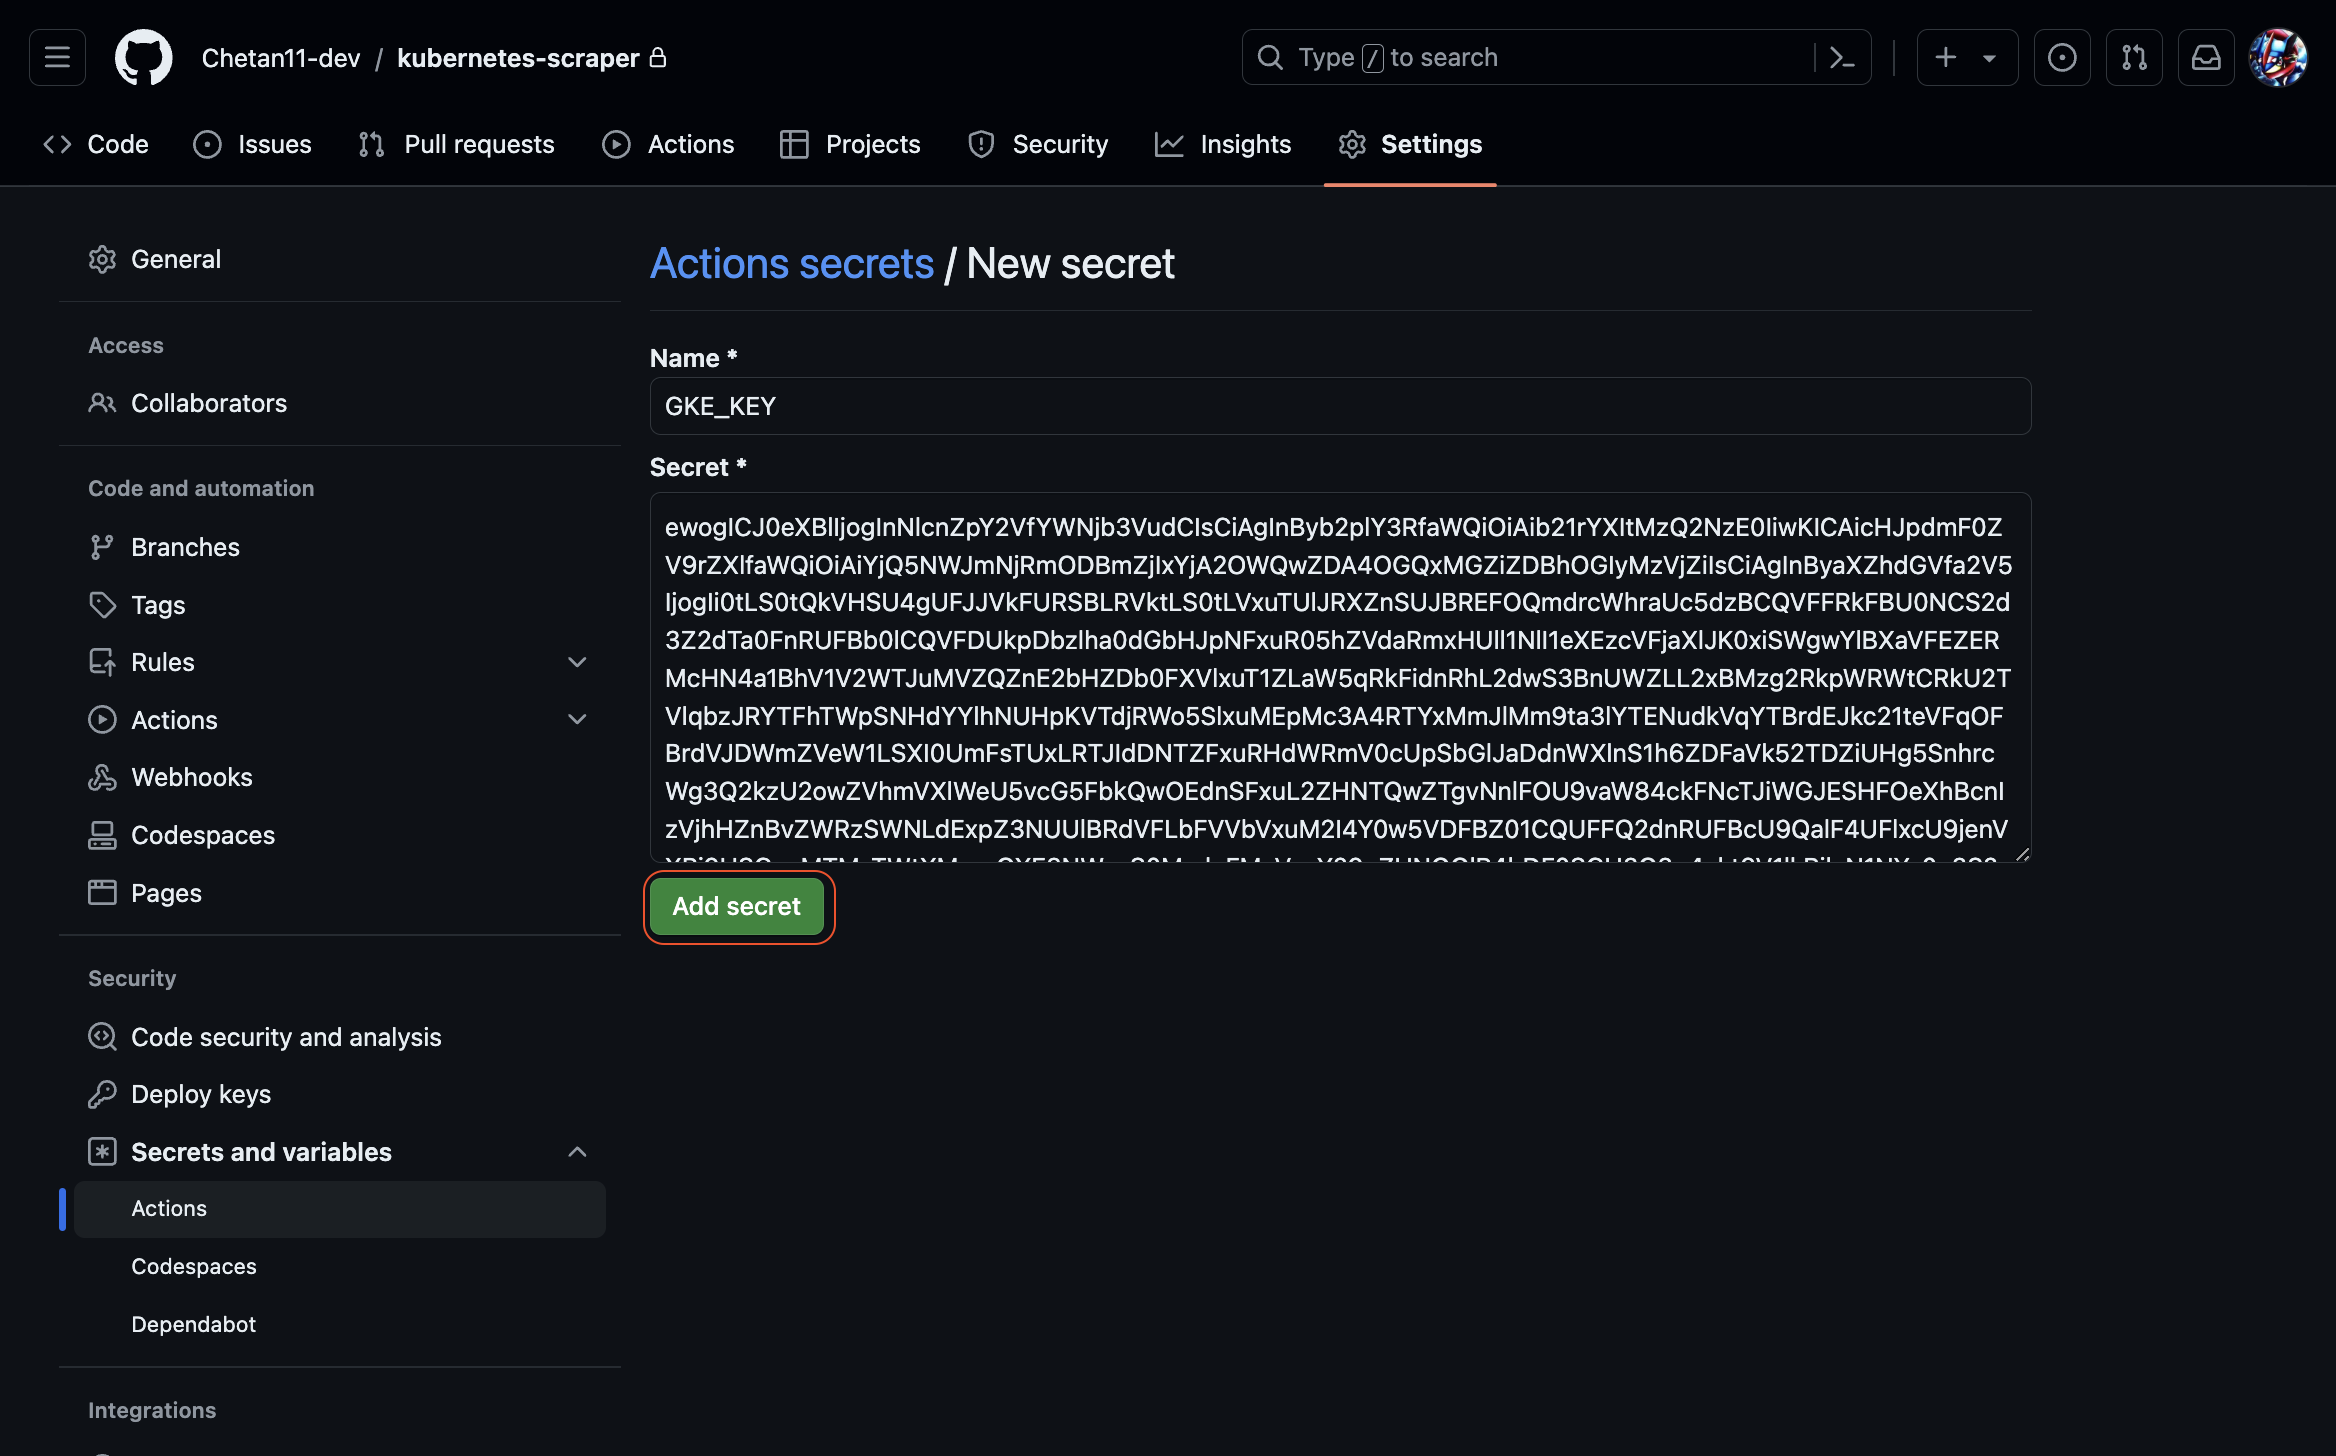Viewport: 2336px width, 1456px height.
Task: Open the notifications inbox icon
Action: pos(2206,57)
